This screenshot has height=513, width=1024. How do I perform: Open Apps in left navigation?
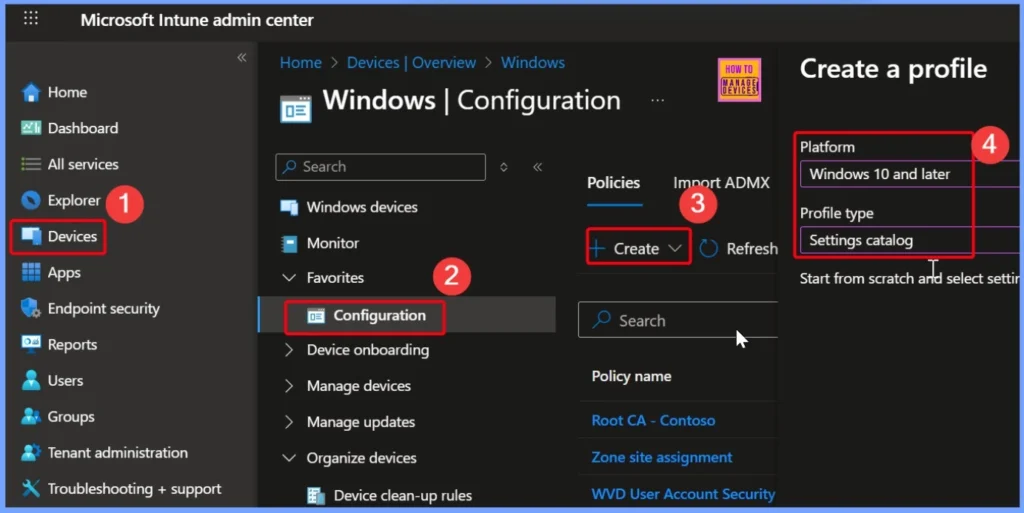coord(64,273)
